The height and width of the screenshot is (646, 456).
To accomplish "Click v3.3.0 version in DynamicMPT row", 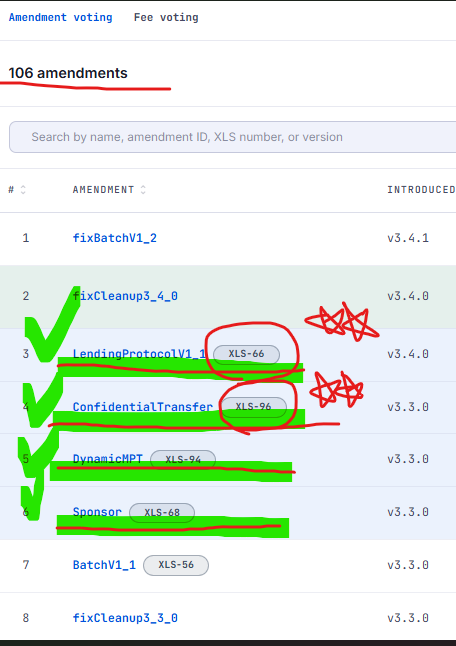I will coord(408,459).
